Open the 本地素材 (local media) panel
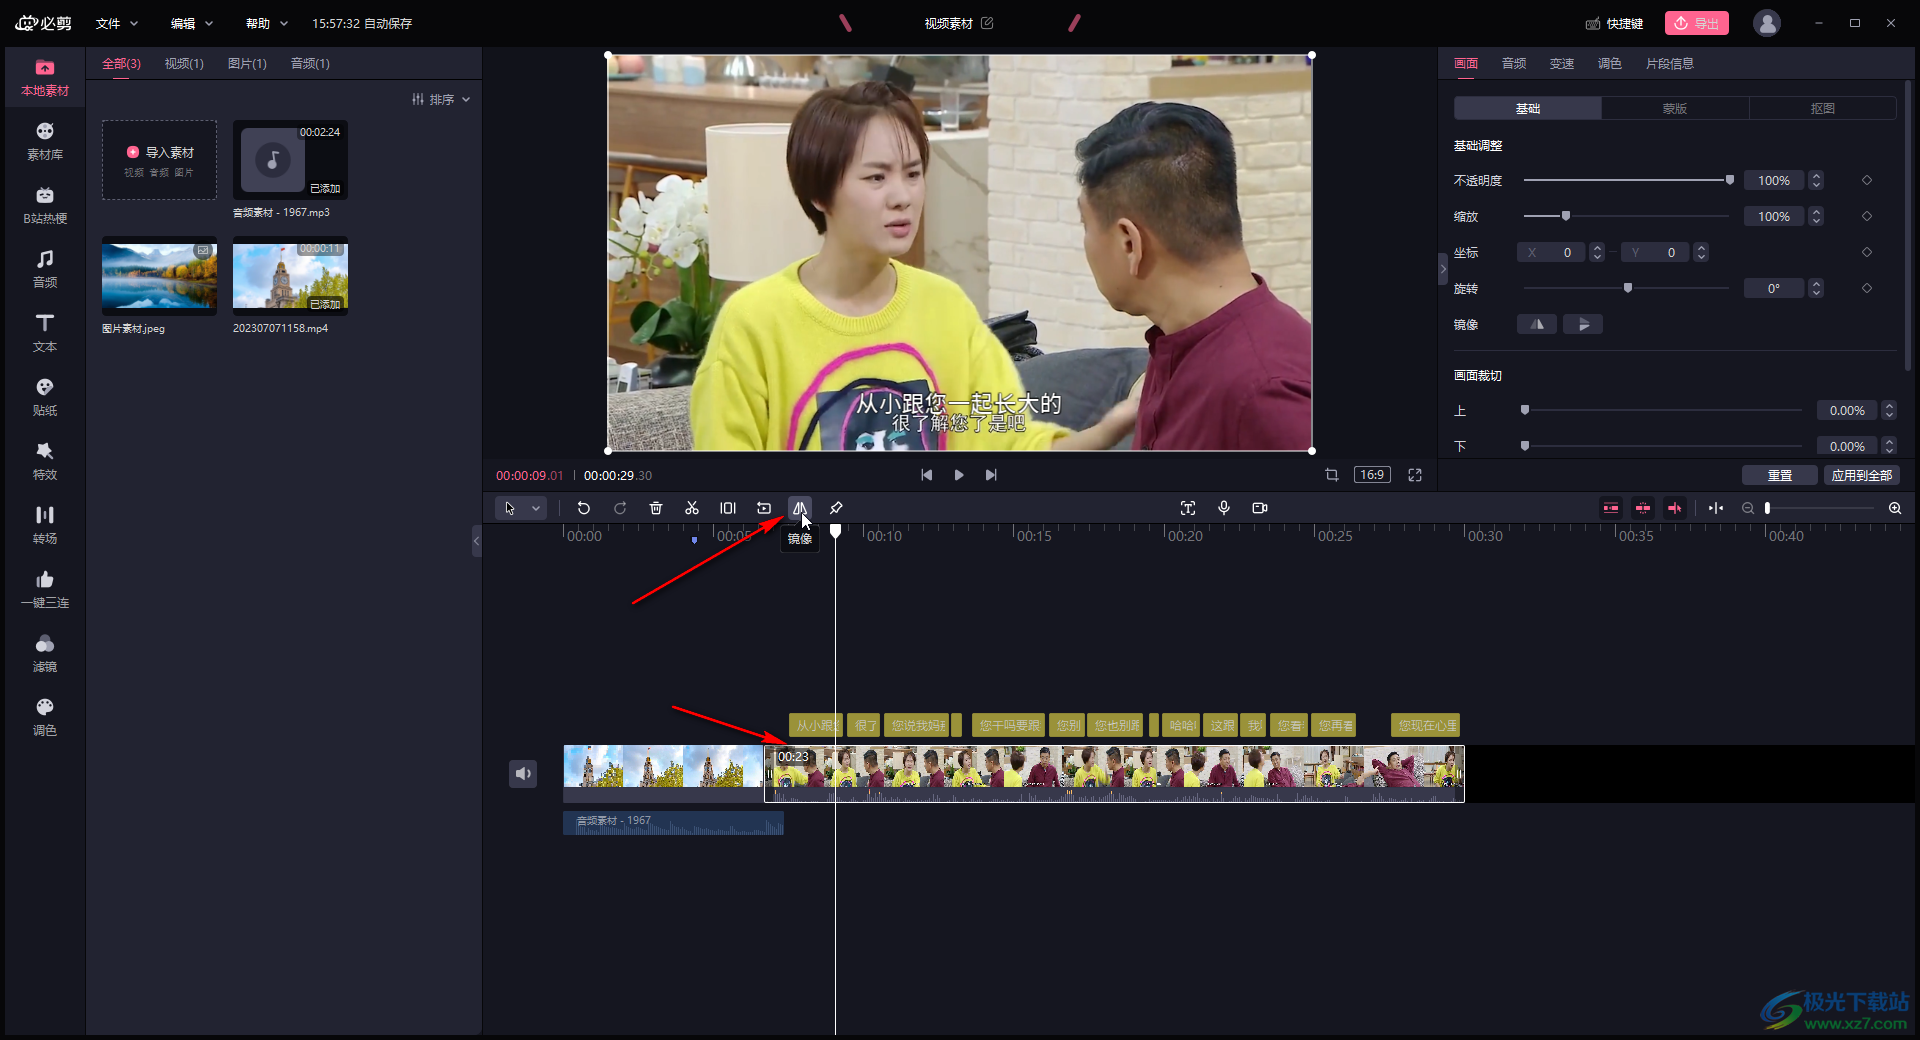Viewport: 1920px width, 1040px height. [45, 78]
